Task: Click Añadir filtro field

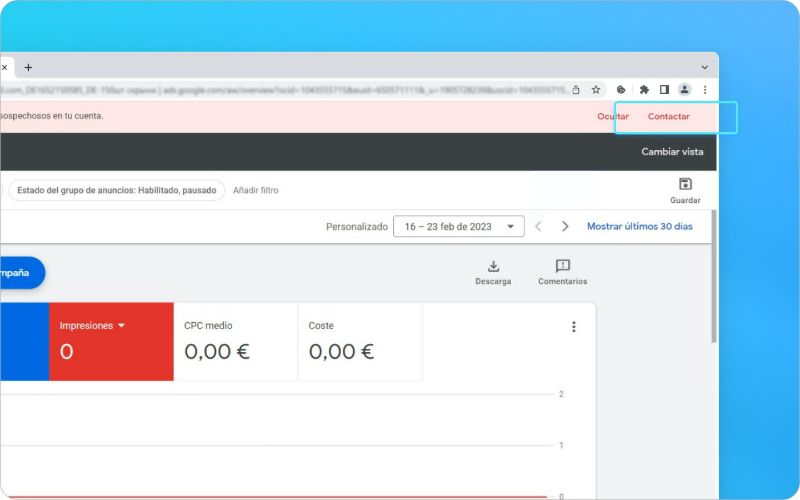Action: click(255, 190)
